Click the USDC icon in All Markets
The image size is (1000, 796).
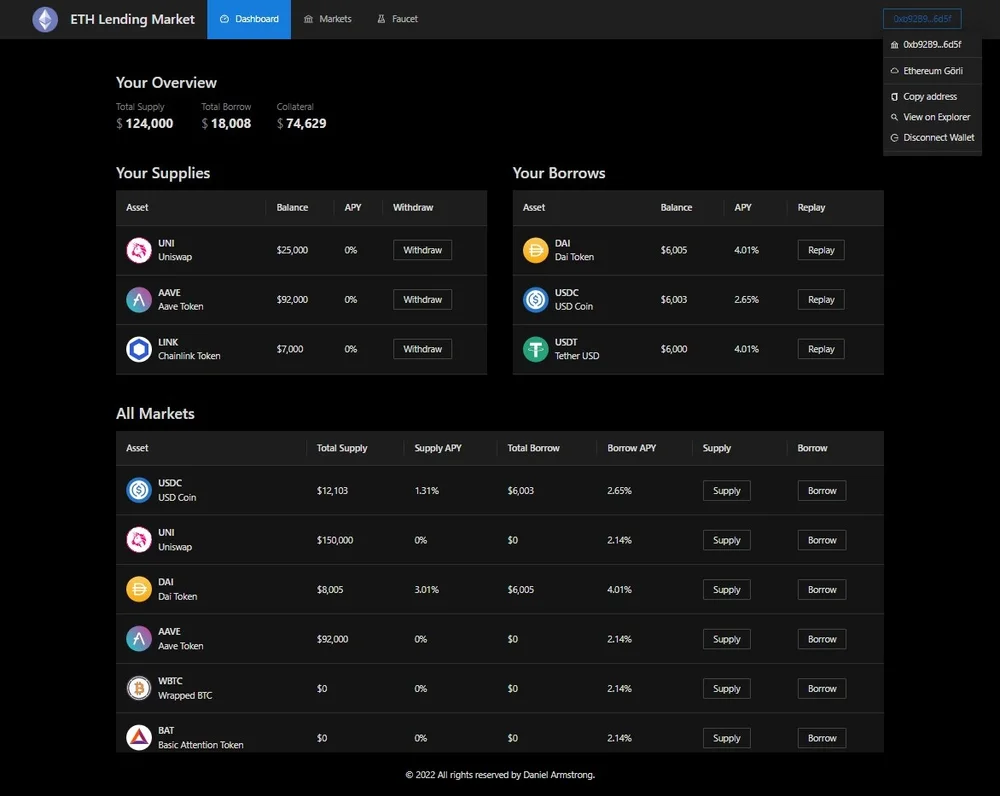coord(139,490)
